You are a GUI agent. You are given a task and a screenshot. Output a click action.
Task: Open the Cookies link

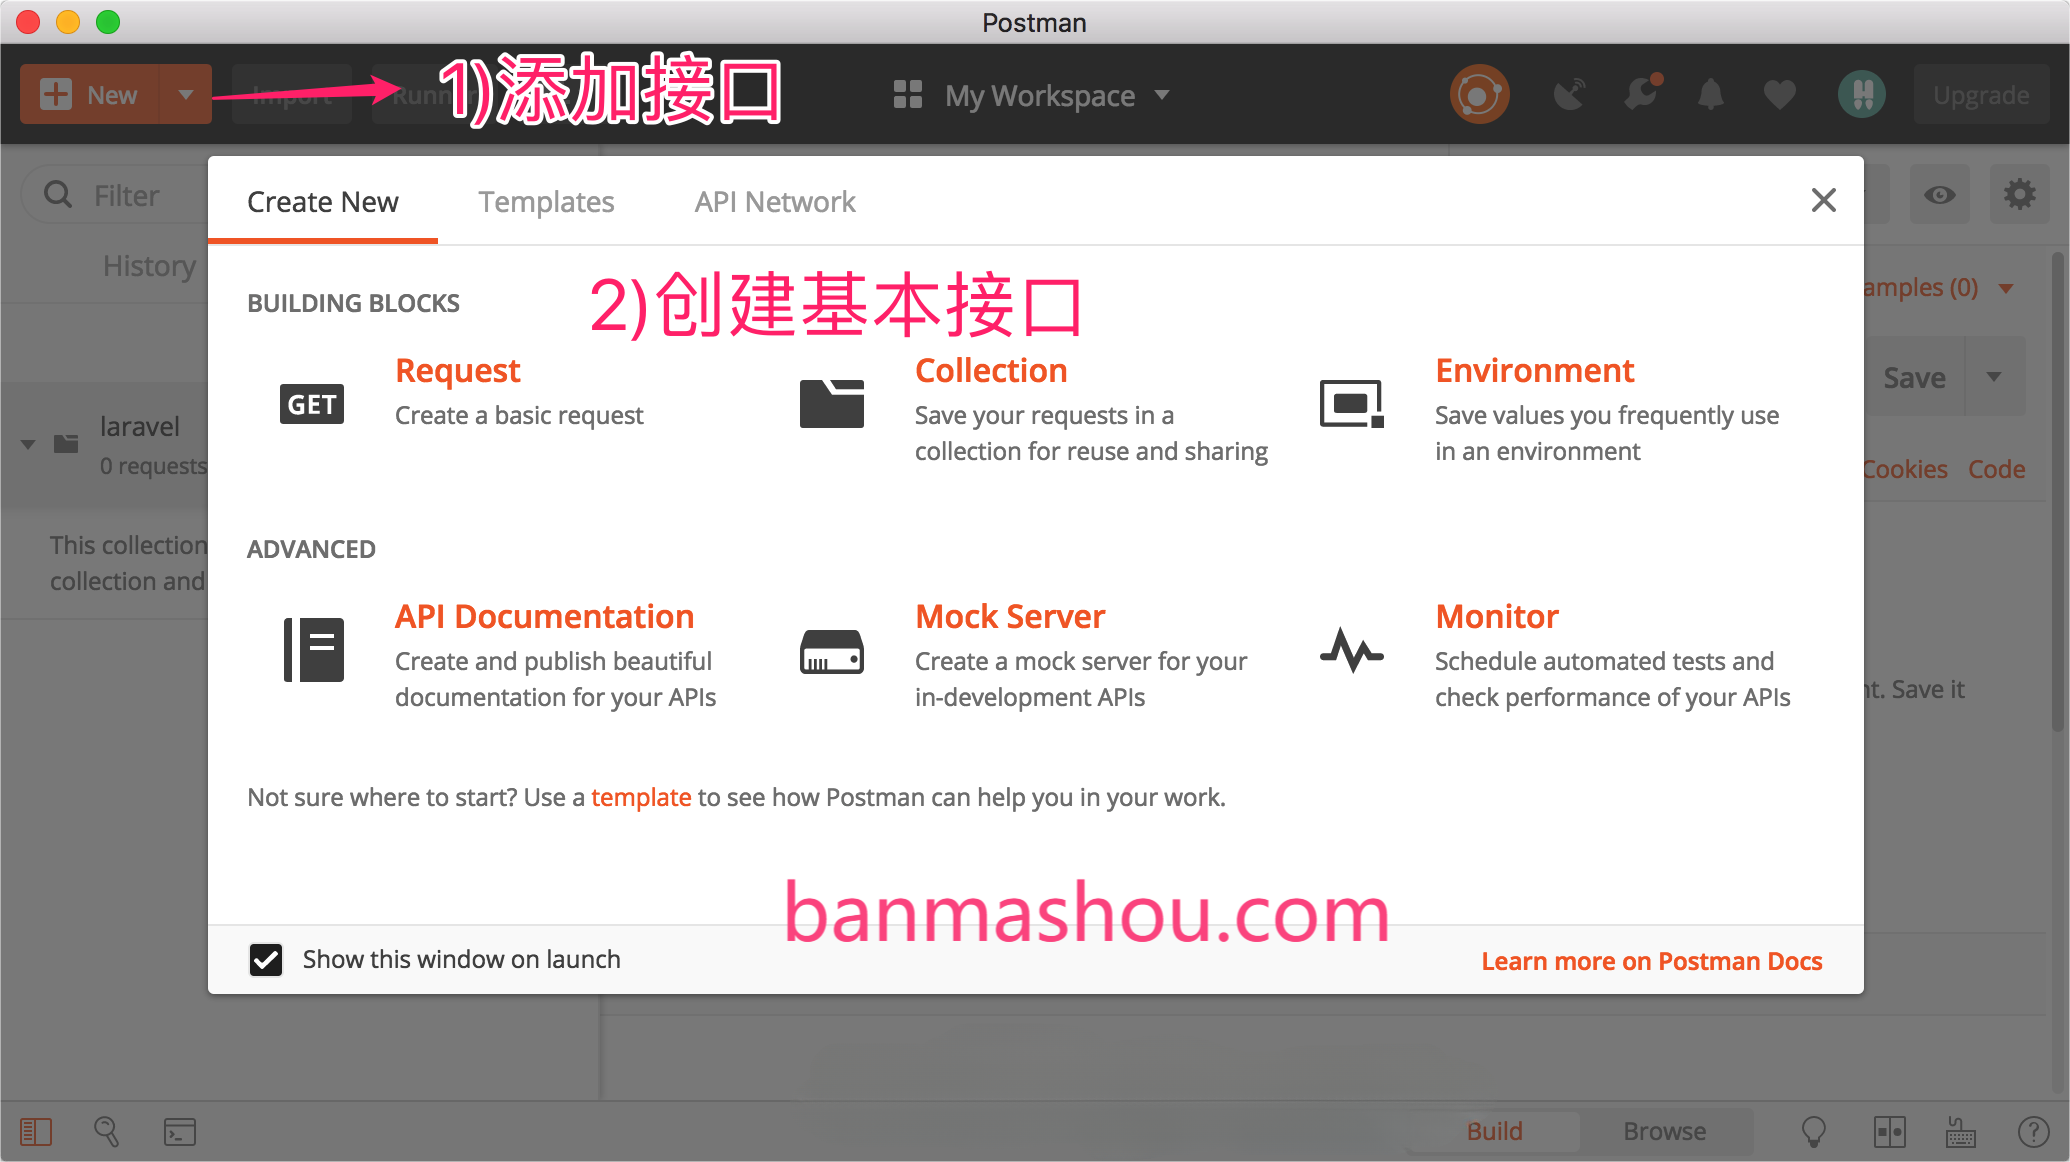tap(1905, 469)
